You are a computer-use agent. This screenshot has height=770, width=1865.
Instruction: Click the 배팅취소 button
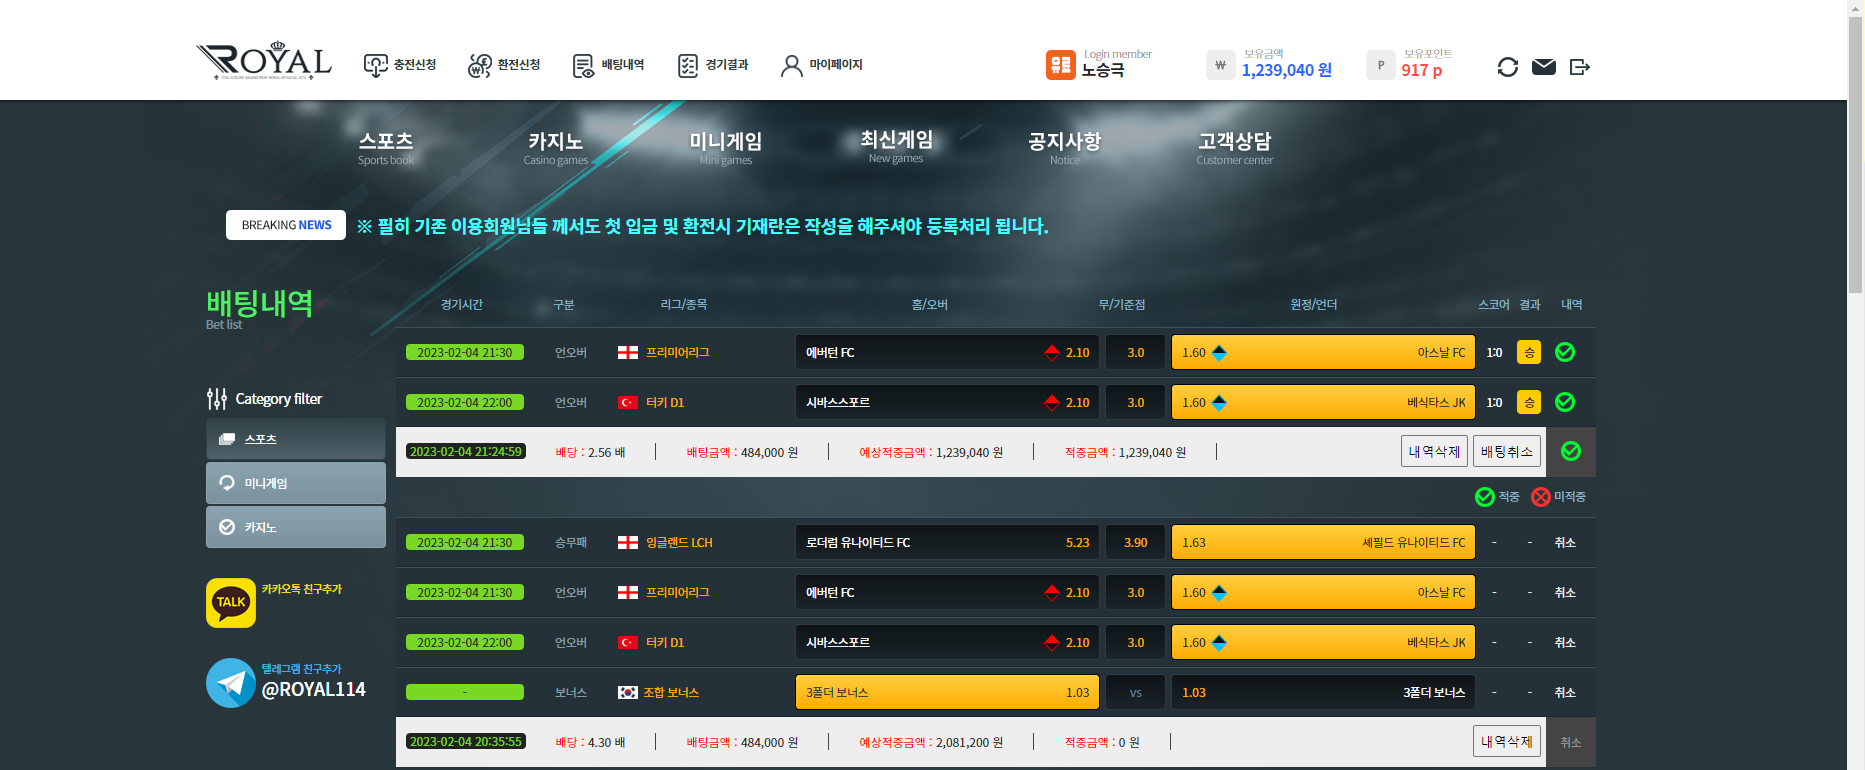pyautogui.click(x=1506, y=452)
